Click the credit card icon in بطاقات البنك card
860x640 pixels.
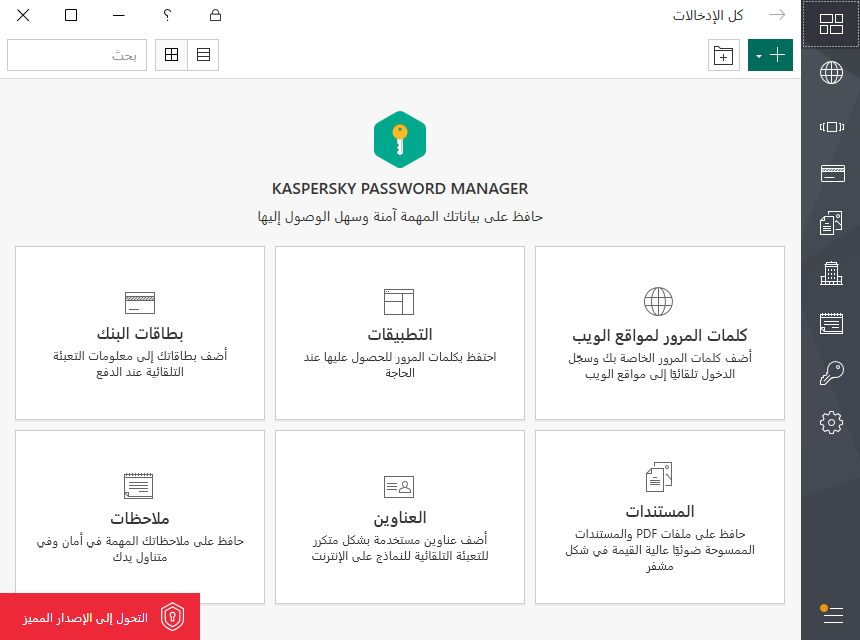click(x=140, y=303)
